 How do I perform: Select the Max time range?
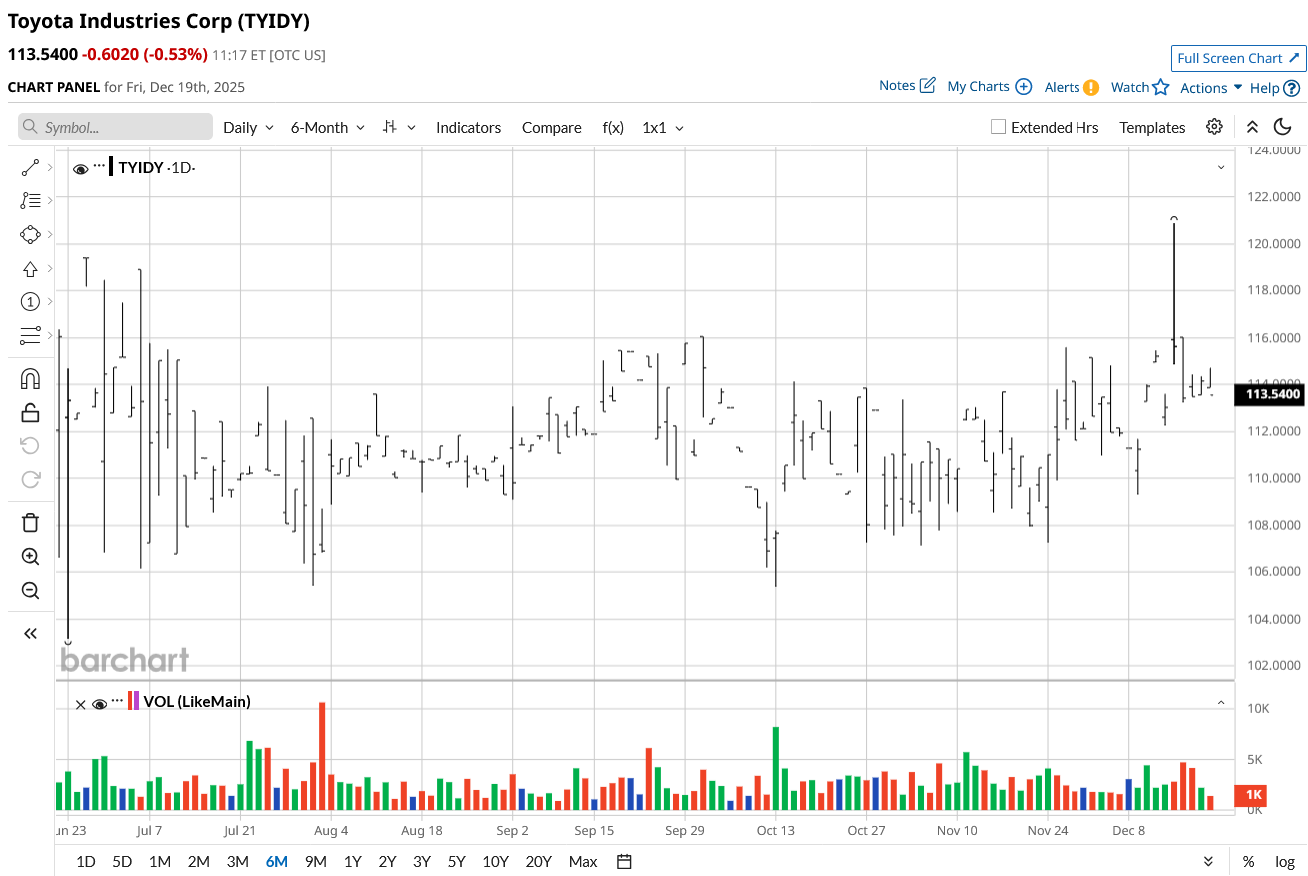pyautogui.click(x=583, y=862)
